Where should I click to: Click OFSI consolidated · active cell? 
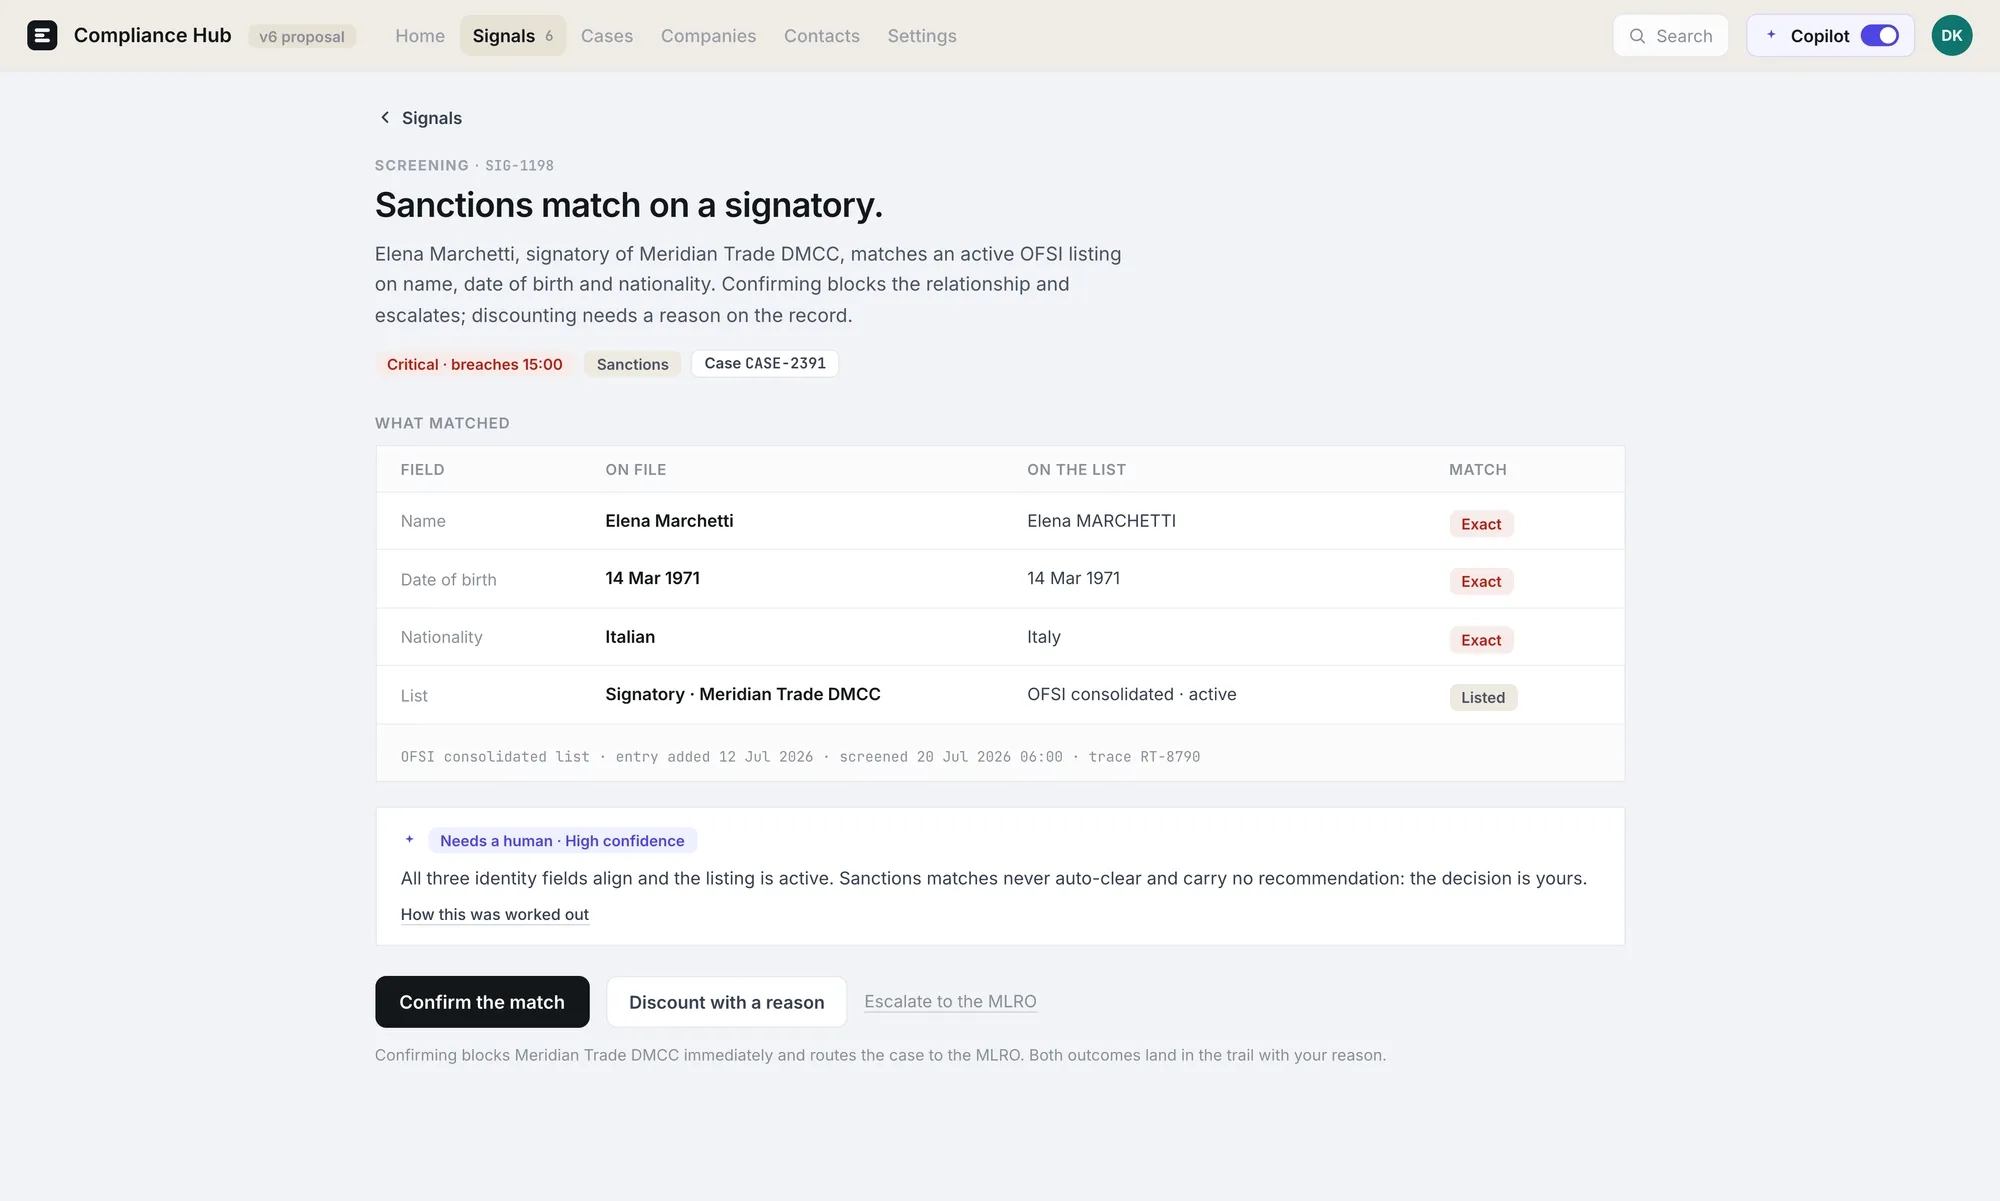pyautogui.click(x=1132, y=695)
